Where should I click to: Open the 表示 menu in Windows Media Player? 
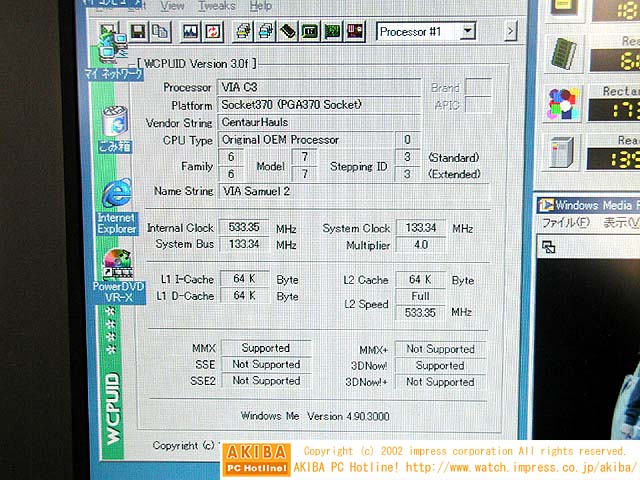[621, 223]
